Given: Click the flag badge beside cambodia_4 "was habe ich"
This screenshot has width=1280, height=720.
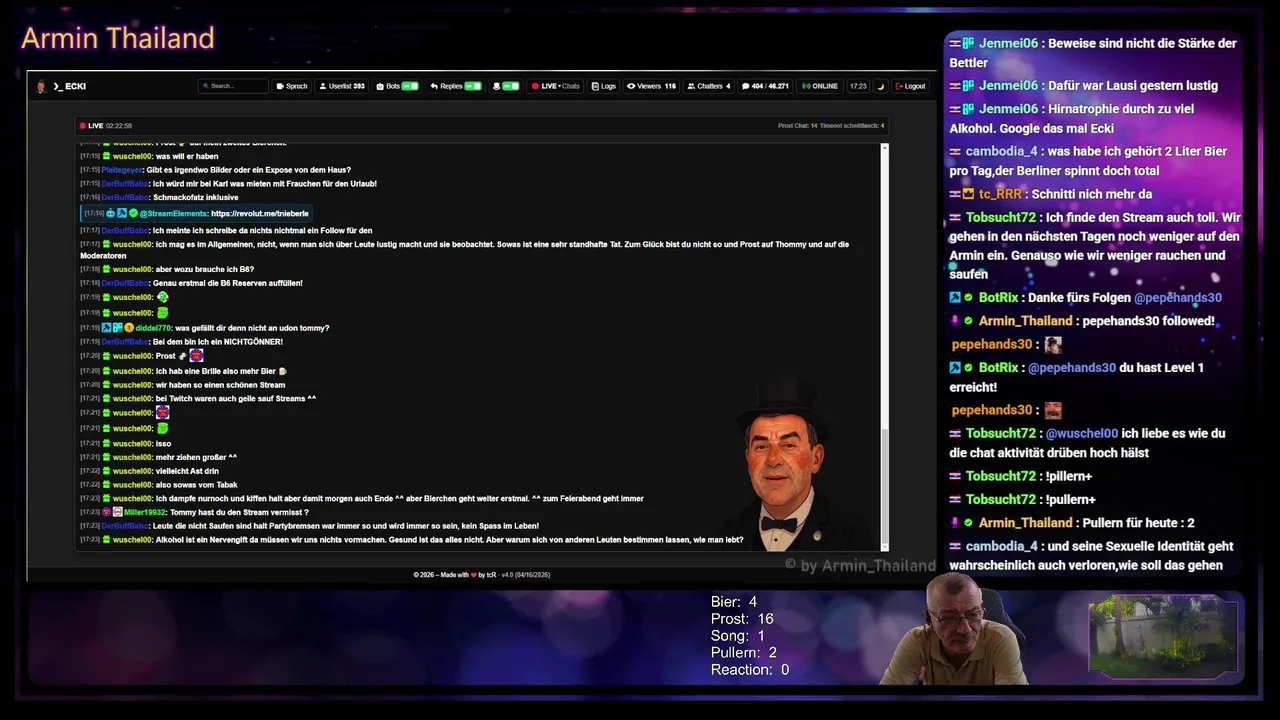Looking at the screenshot, I should coord(956,151).
